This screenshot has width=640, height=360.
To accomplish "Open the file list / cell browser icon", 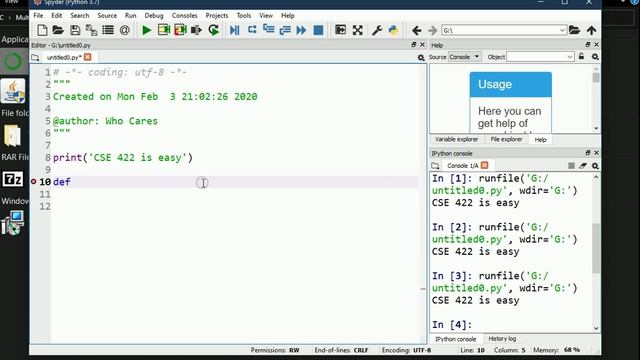I will (108, 30).
